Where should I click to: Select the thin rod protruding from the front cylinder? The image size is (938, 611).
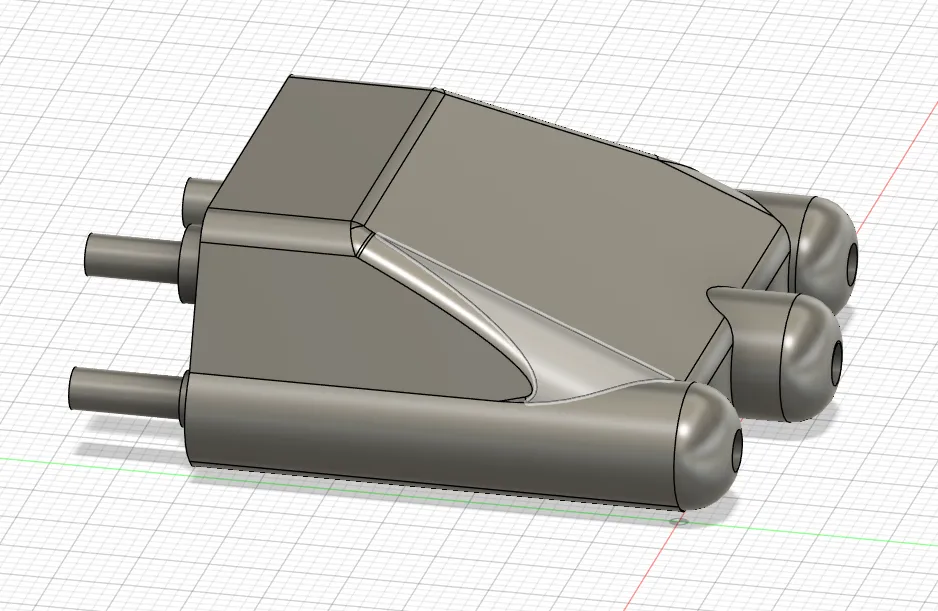click(126, 390)
